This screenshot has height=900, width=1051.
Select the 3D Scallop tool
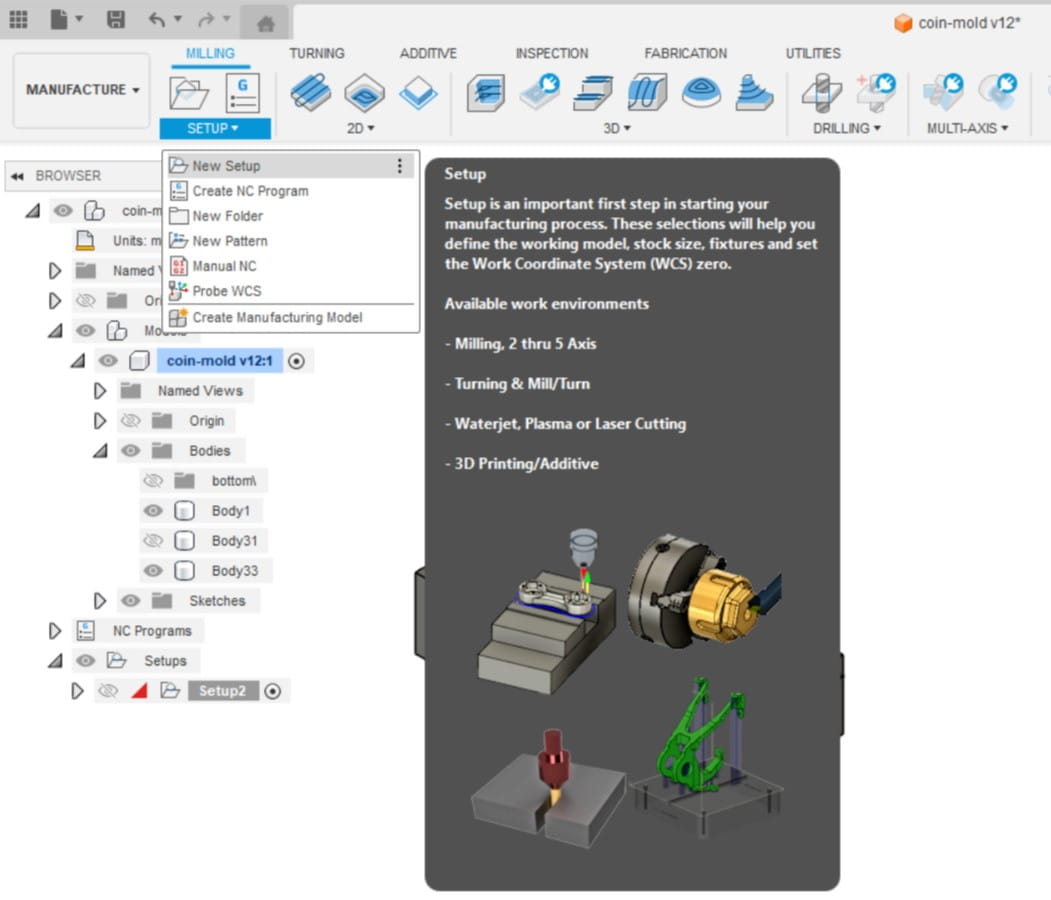click(x=701, y=92)
